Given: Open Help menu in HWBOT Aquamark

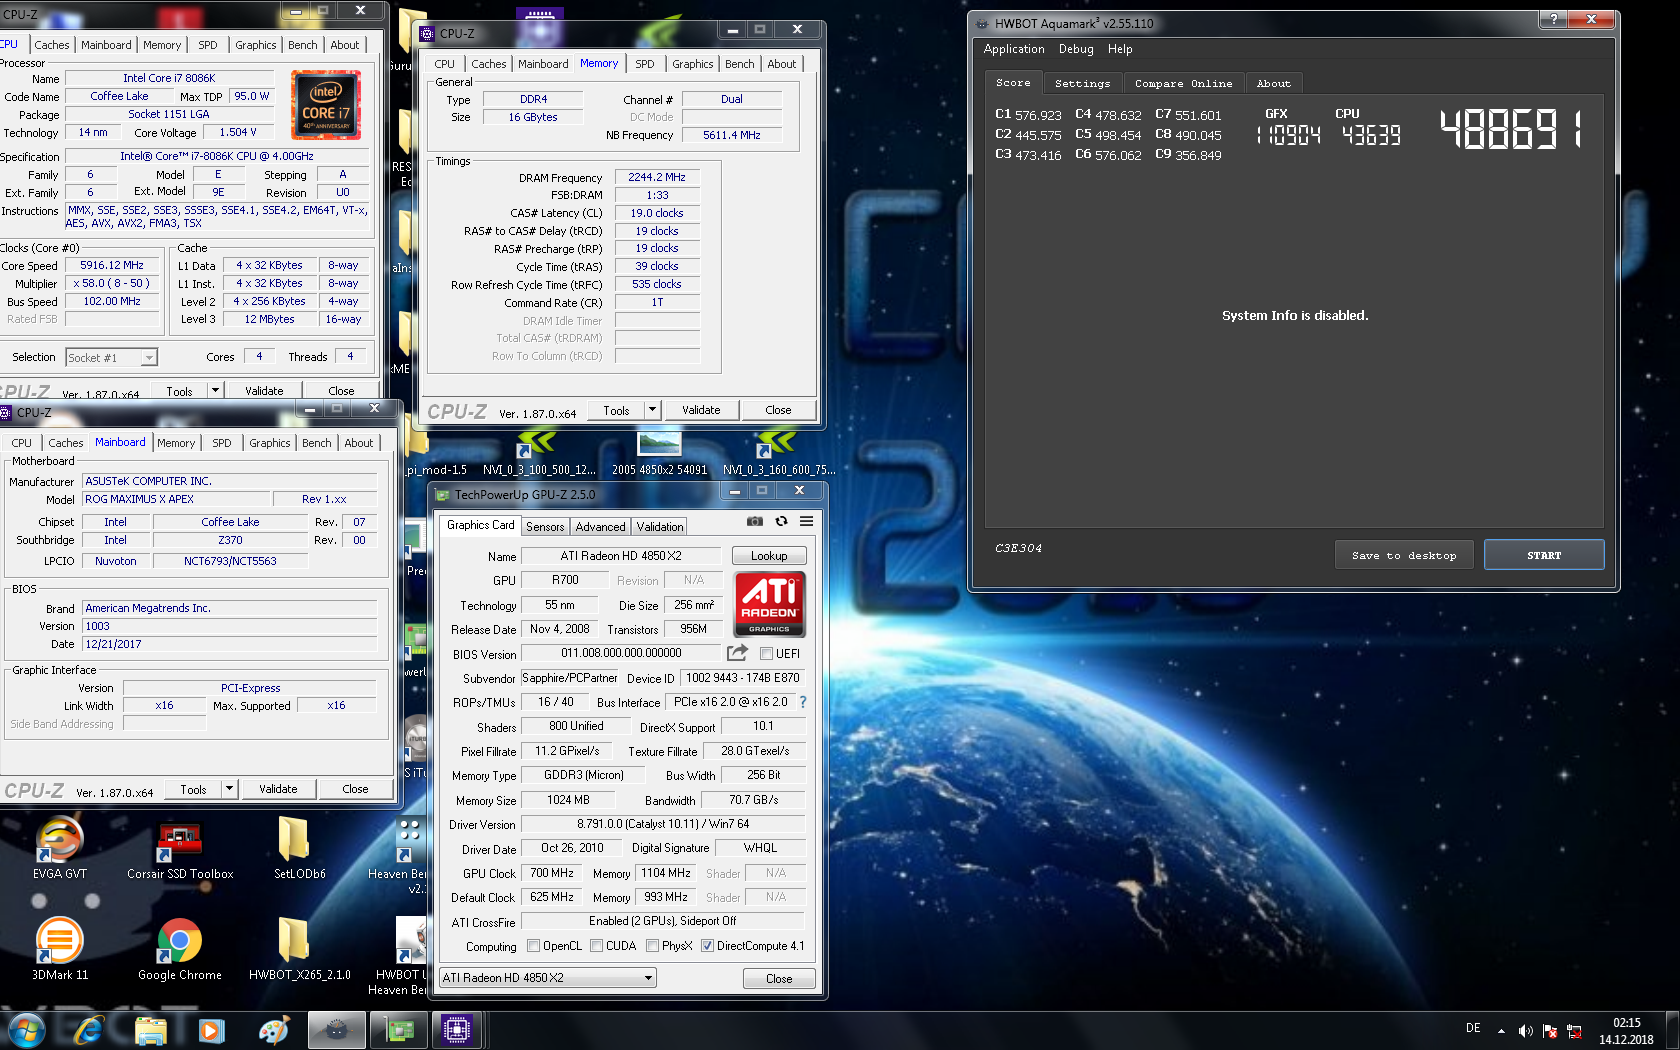Looking at the screenshot, I should [x=1120, y=49].
